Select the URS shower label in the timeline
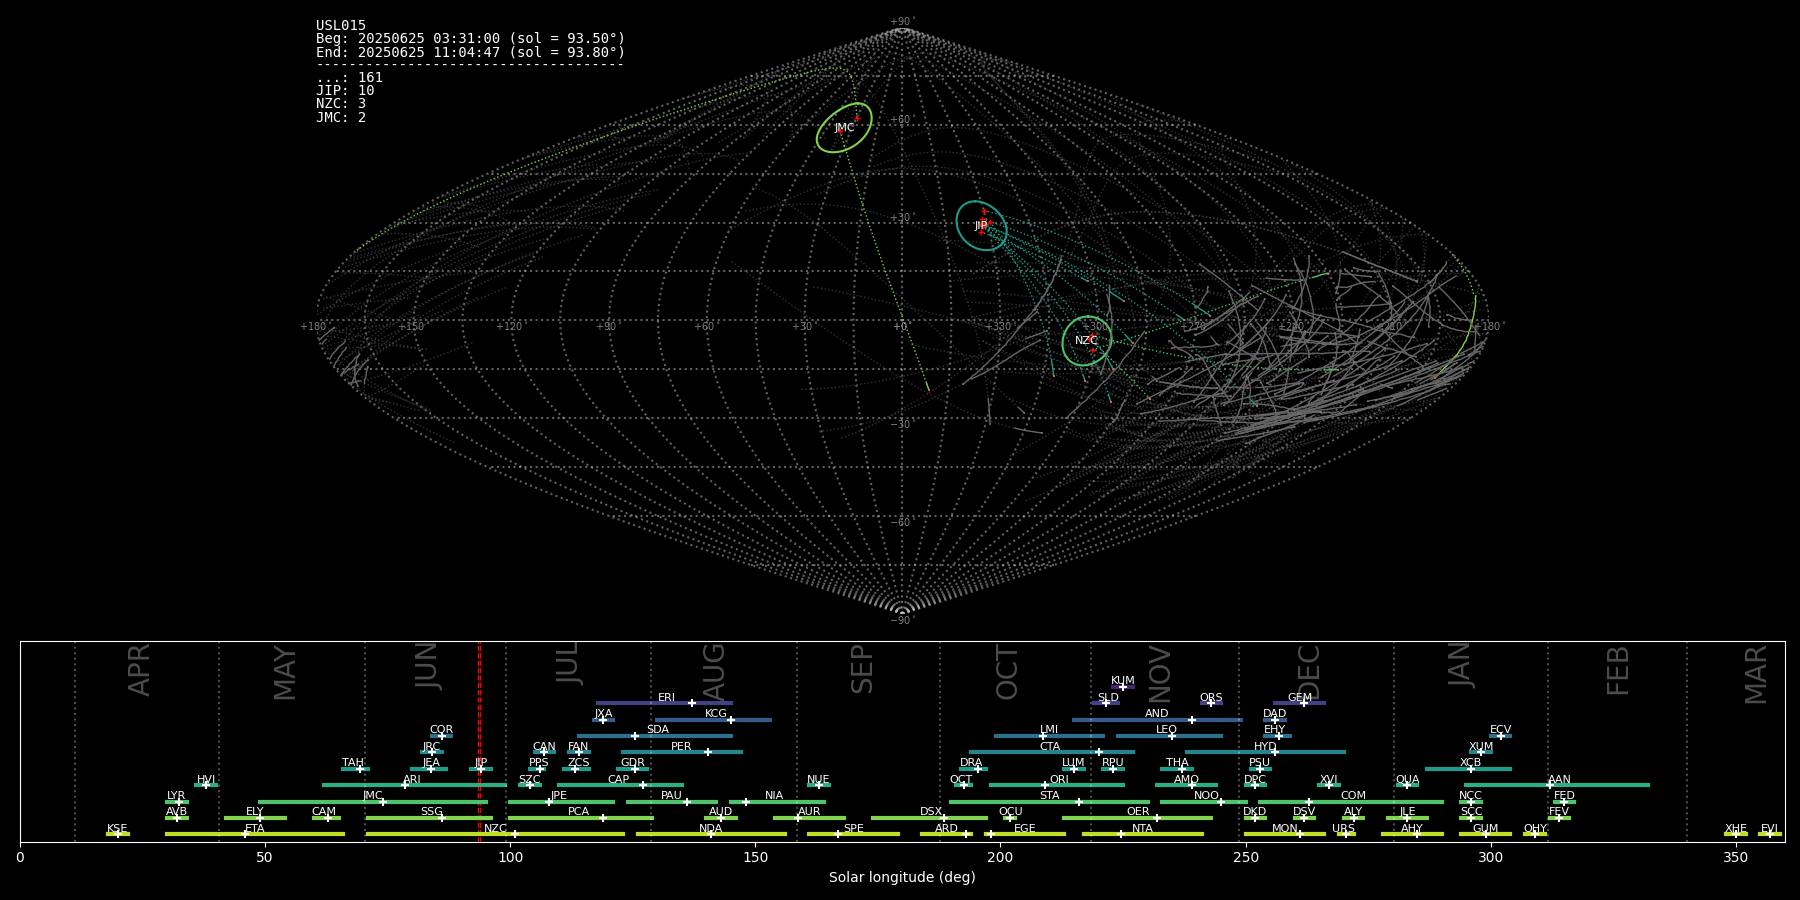Screen dimensions: 1800x900 coord(1344,828)
